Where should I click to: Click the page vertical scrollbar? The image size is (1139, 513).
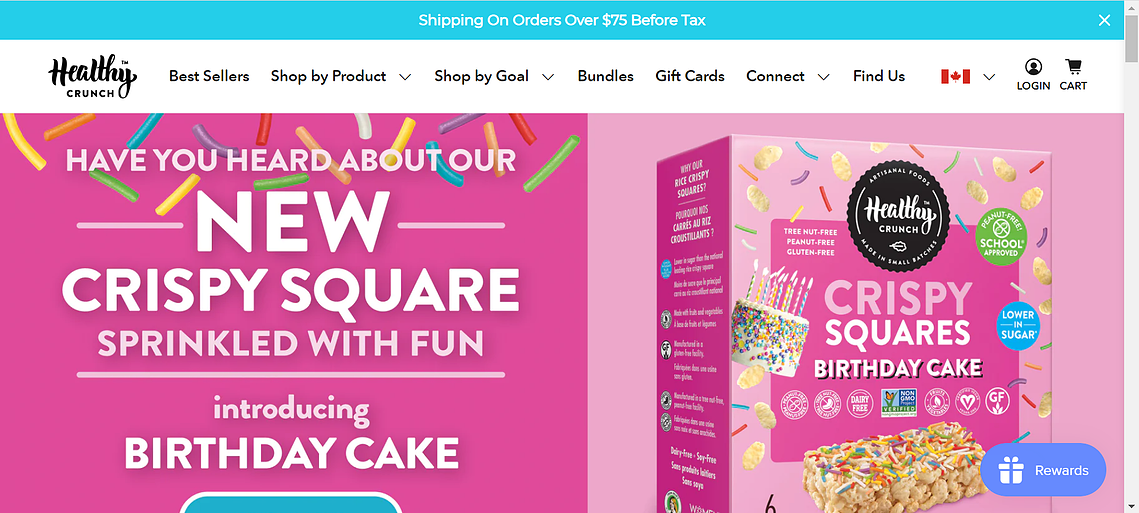click(1132, 256)
